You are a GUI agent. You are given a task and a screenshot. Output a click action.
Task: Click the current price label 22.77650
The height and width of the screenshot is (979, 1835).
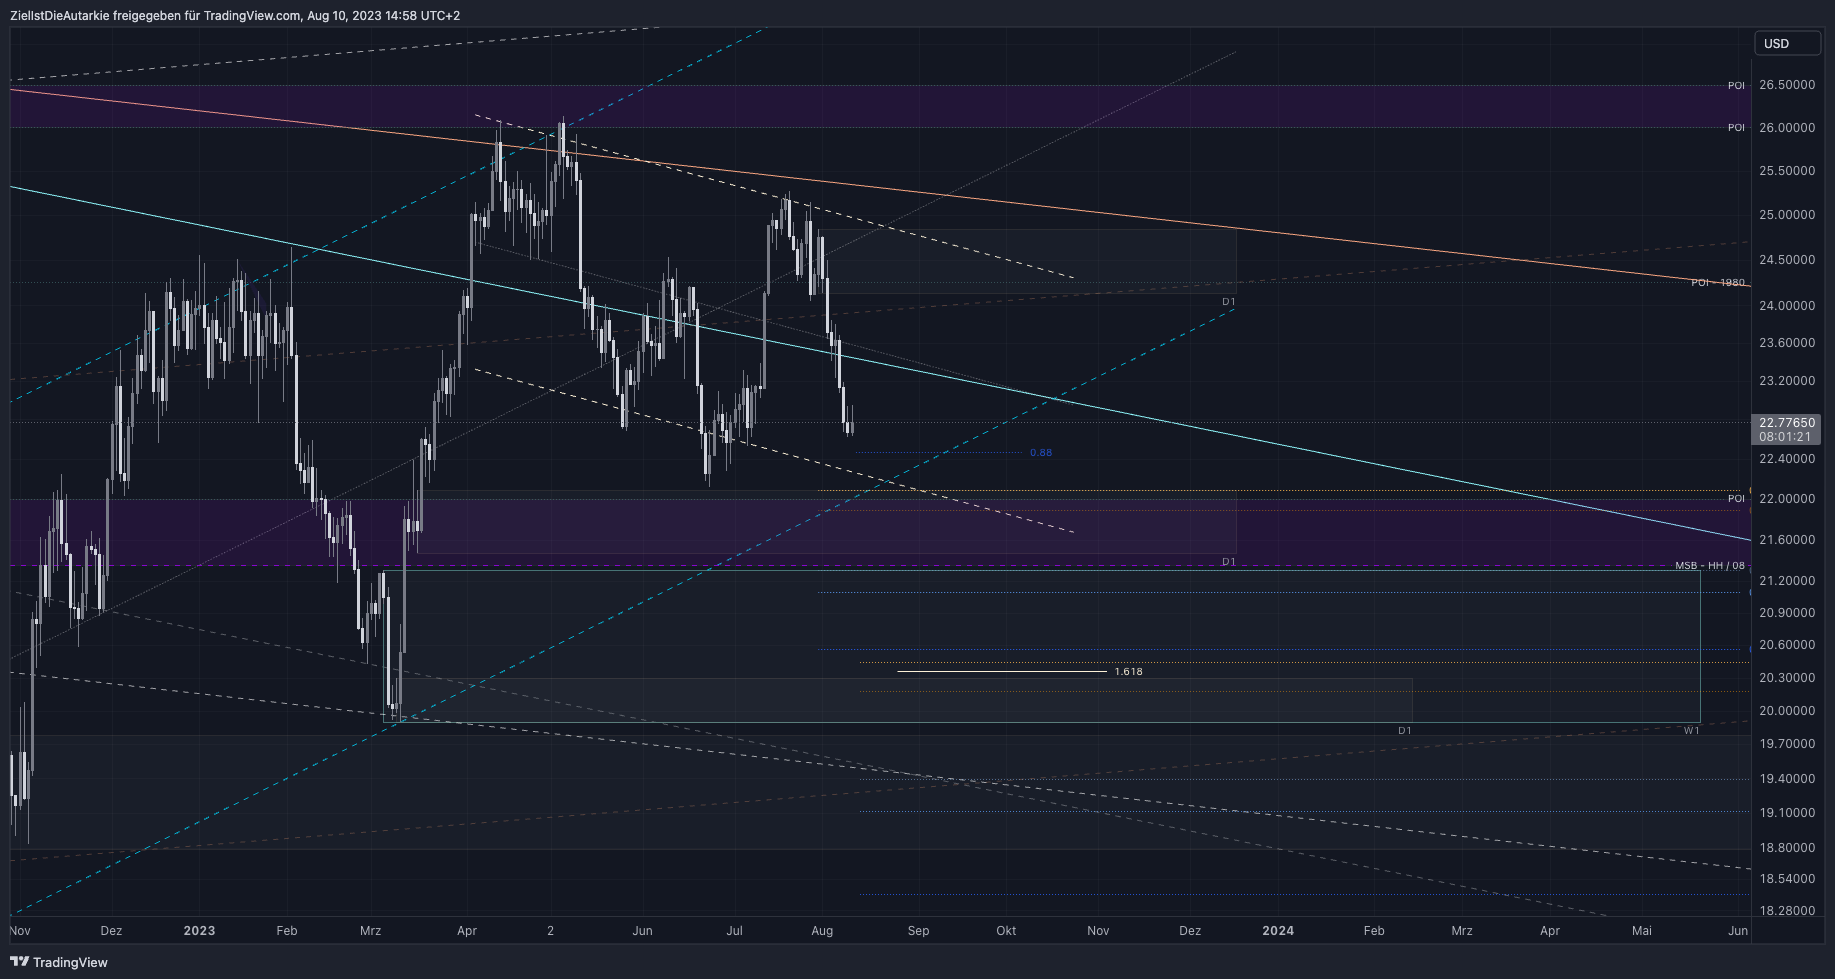point(1787,423)
